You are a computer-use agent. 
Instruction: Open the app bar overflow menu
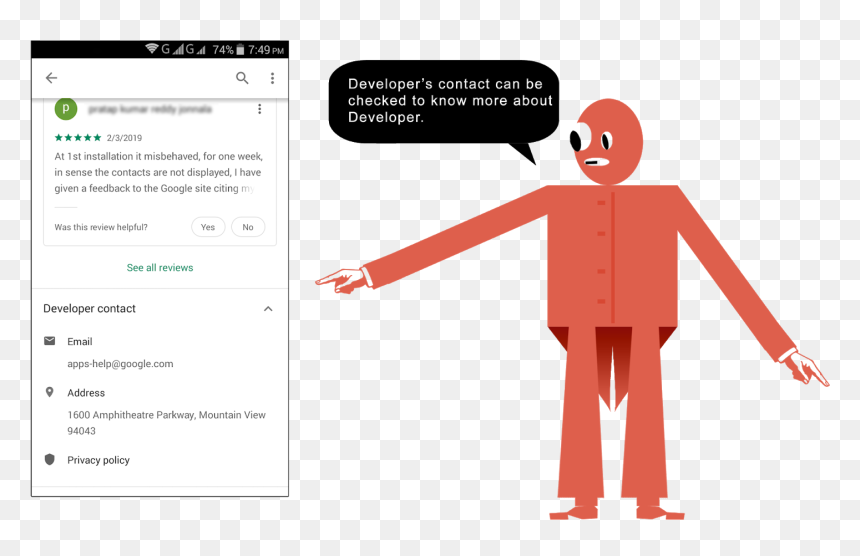coord(272,78)
